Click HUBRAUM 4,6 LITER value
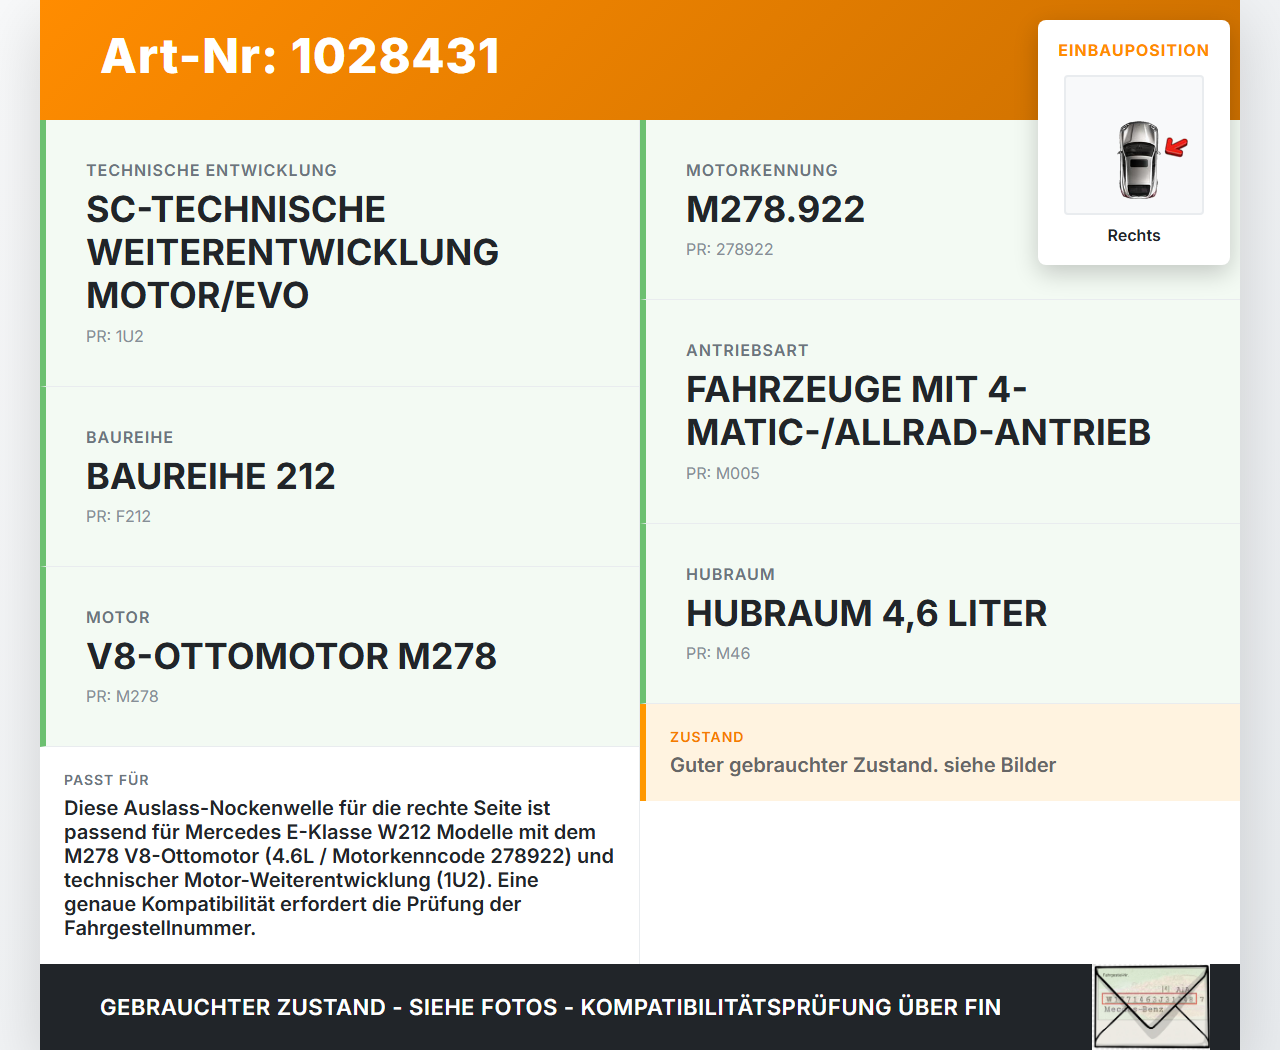Image resolution: width=1280 pixels, height=1050 pixels. click(867, 613)
